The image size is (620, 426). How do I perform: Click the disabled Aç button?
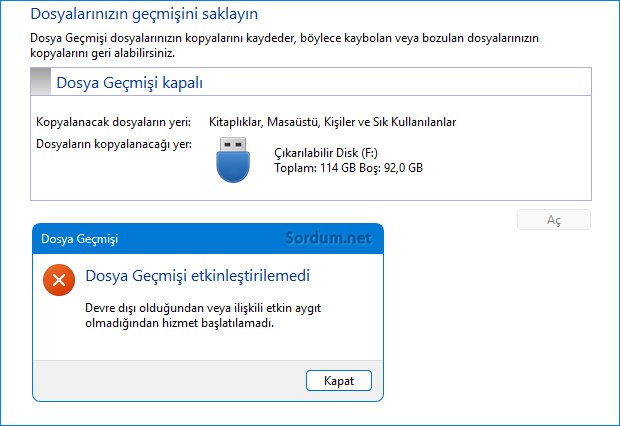coord(554,220)
